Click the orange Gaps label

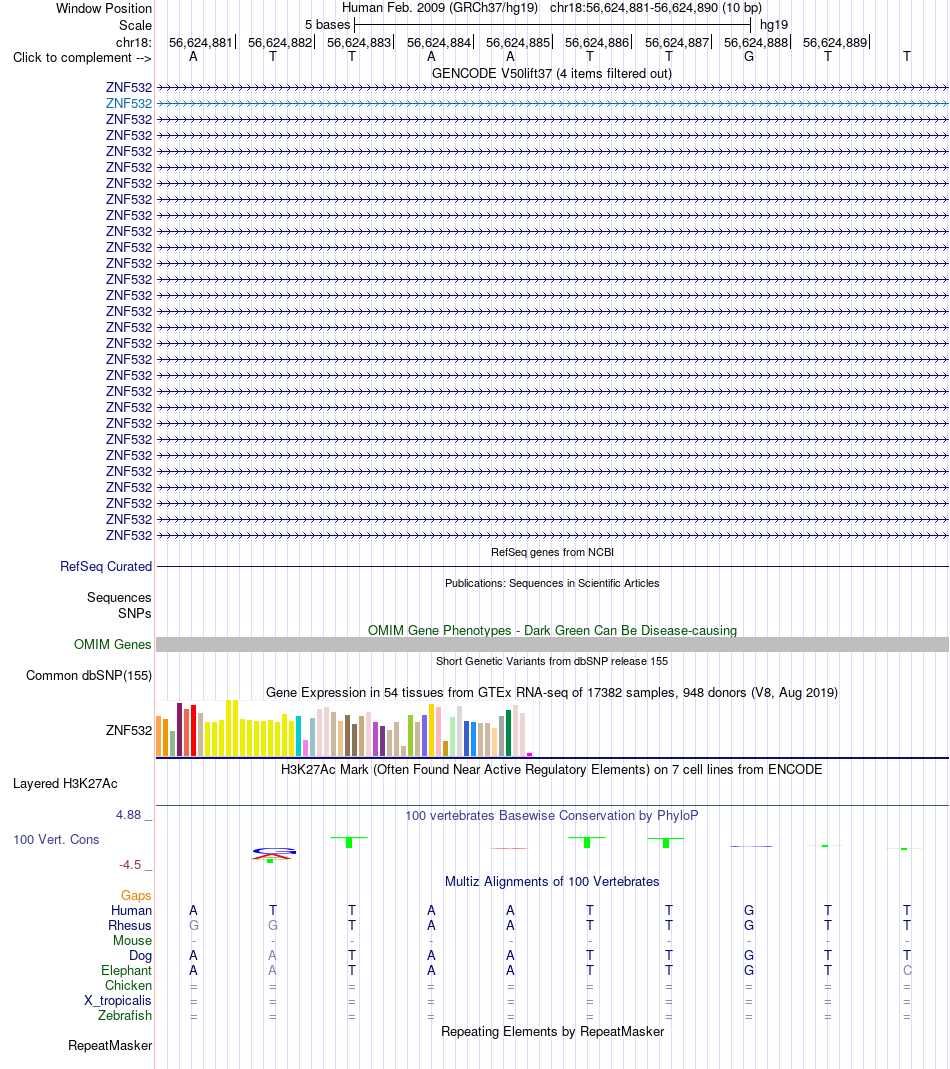[x=136, y=896]
